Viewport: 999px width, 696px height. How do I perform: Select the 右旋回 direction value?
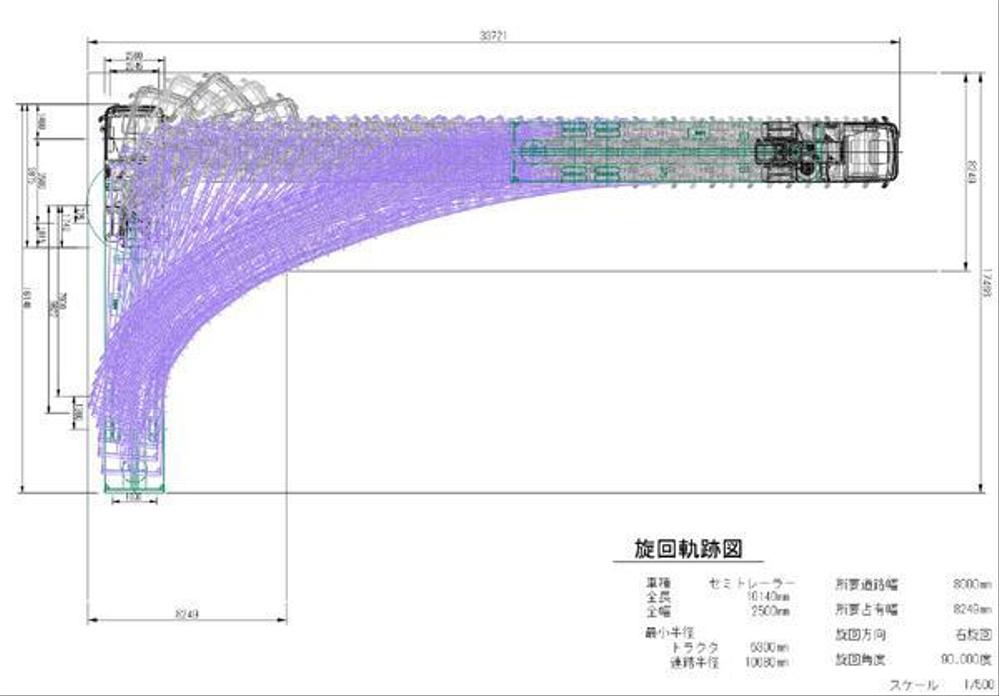[x=975, y=635]
